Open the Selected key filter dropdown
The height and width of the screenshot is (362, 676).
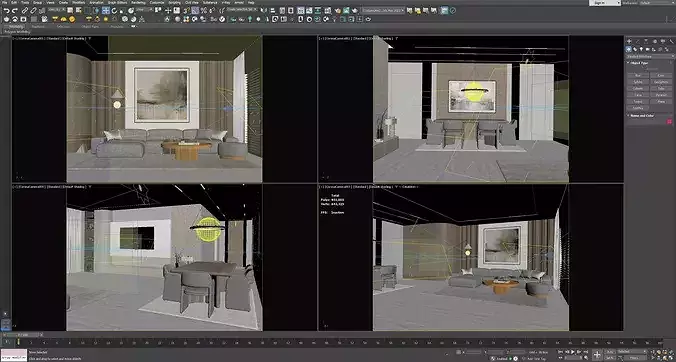tap(632, 352)
